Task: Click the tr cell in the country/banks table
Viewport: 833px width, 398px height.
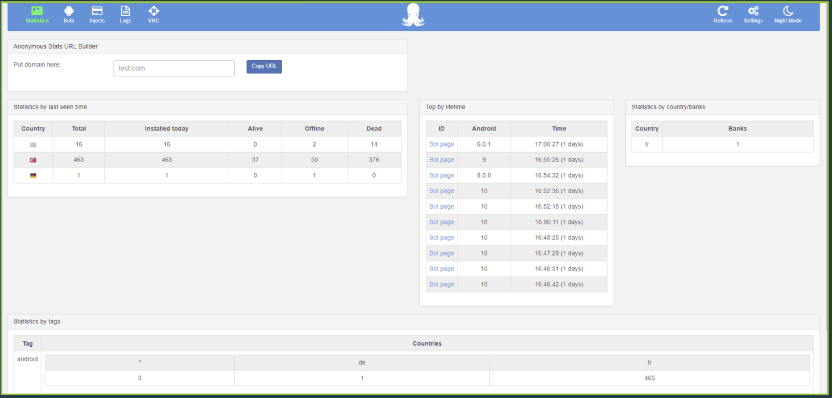Action: [x=647, y=144]
